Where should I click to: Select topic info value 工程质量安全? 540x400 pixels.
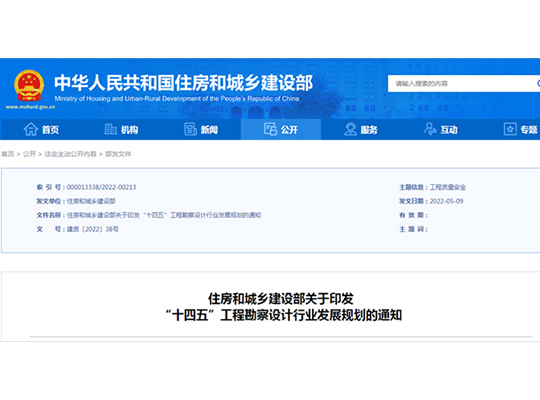(x=448, y=187)
